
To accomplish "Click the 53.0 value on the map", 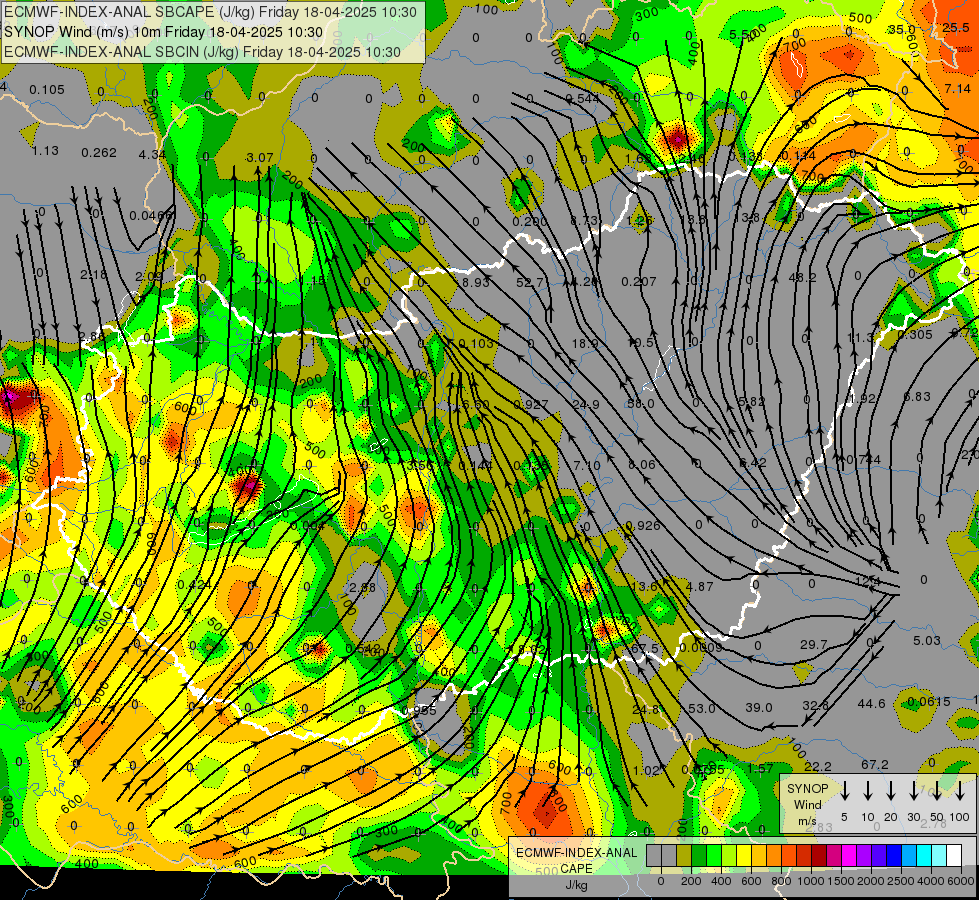I will (x=701, y=709).
